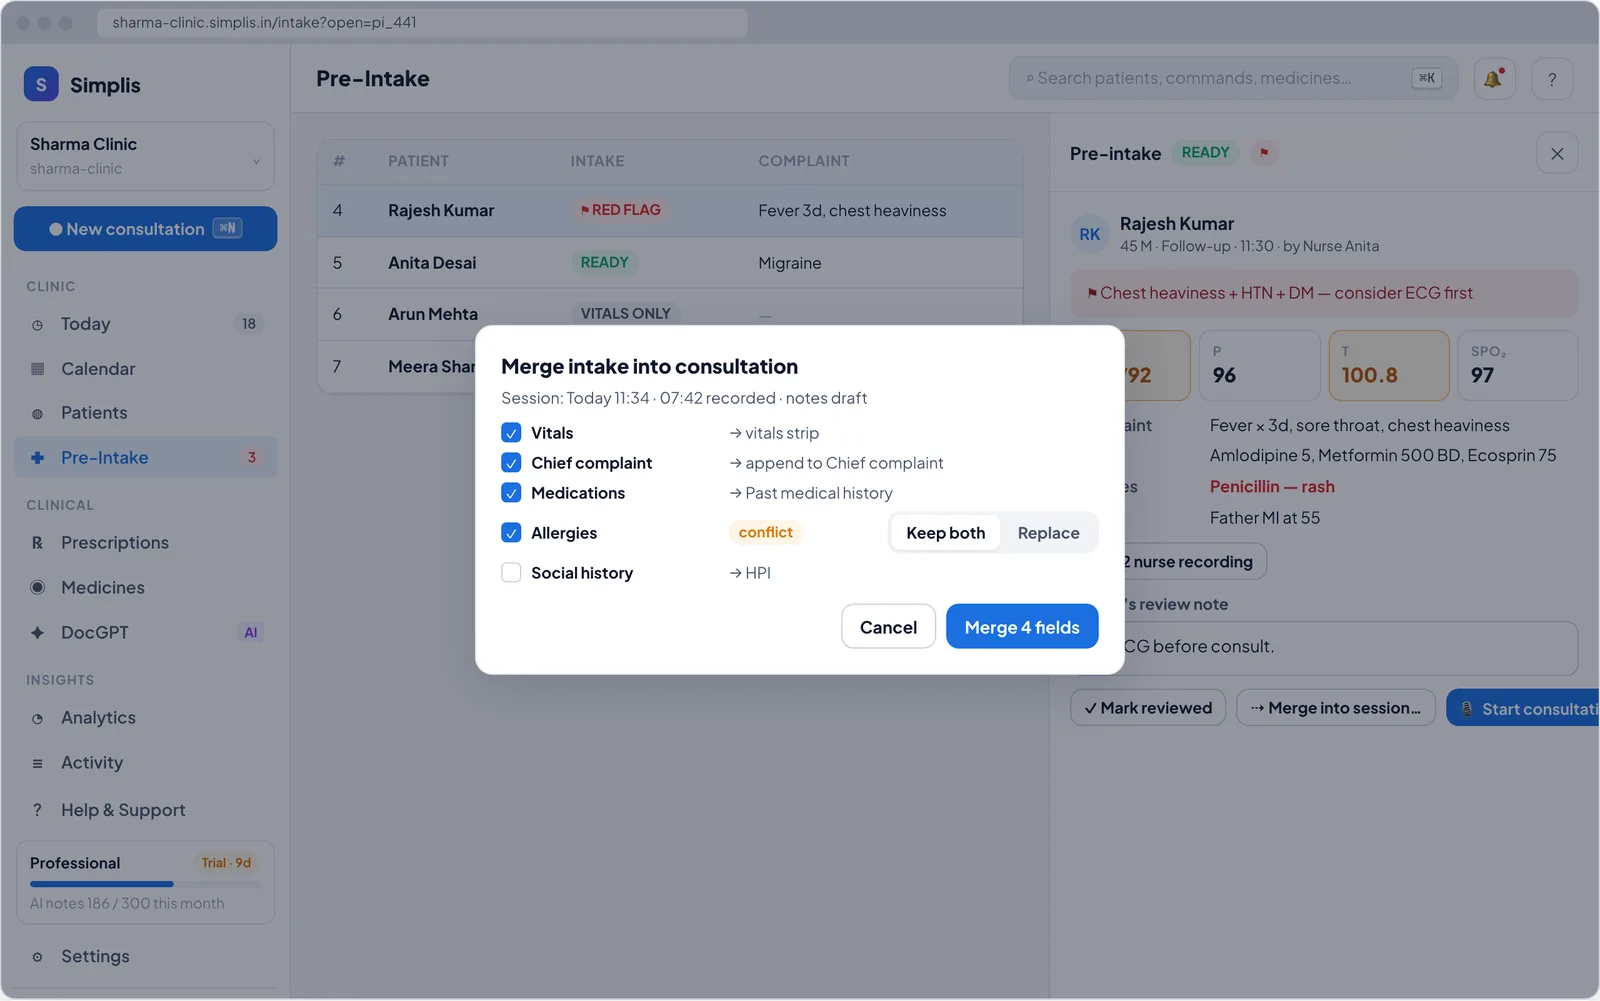Open the DocGPT sidebar item

(x=145, y=633)
